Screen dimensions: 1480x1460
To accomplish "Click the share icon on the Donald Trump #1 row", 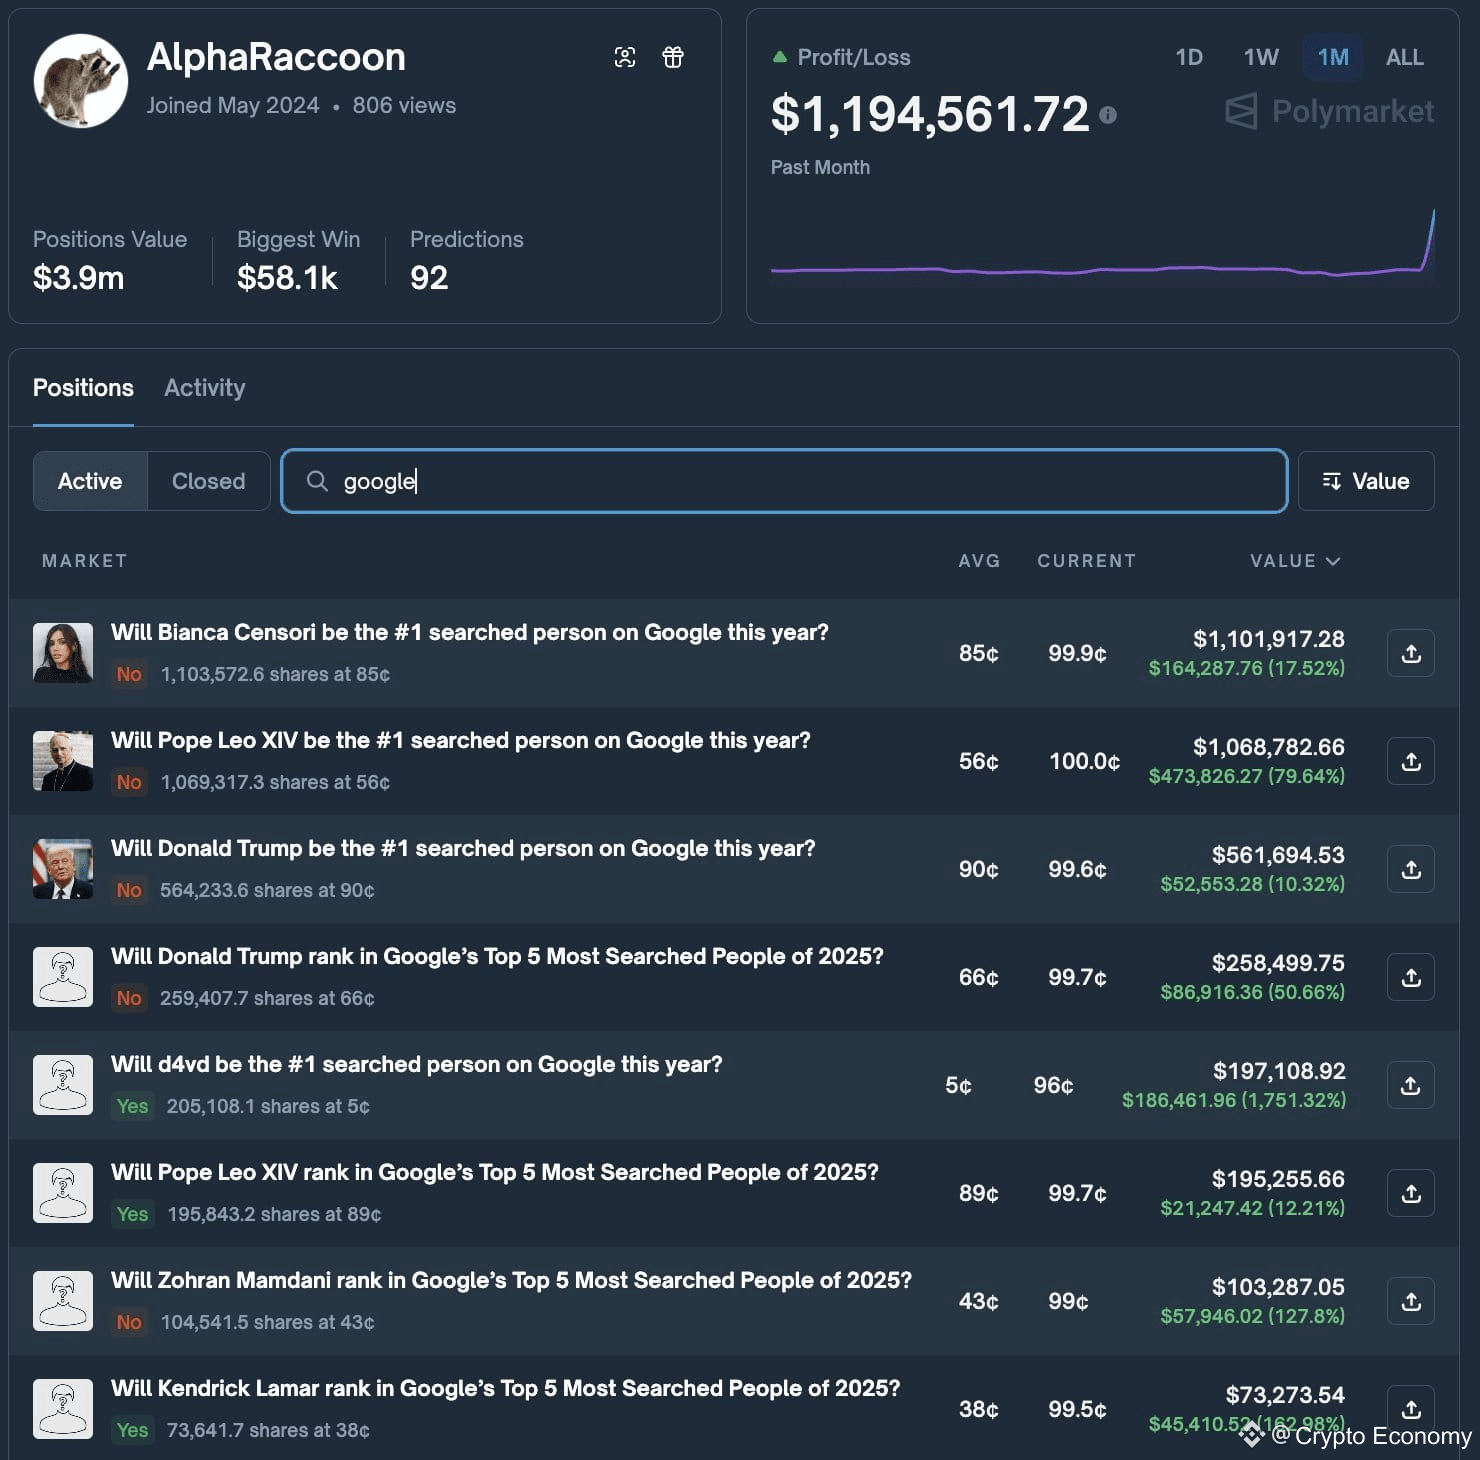I will click(1410, 869).
